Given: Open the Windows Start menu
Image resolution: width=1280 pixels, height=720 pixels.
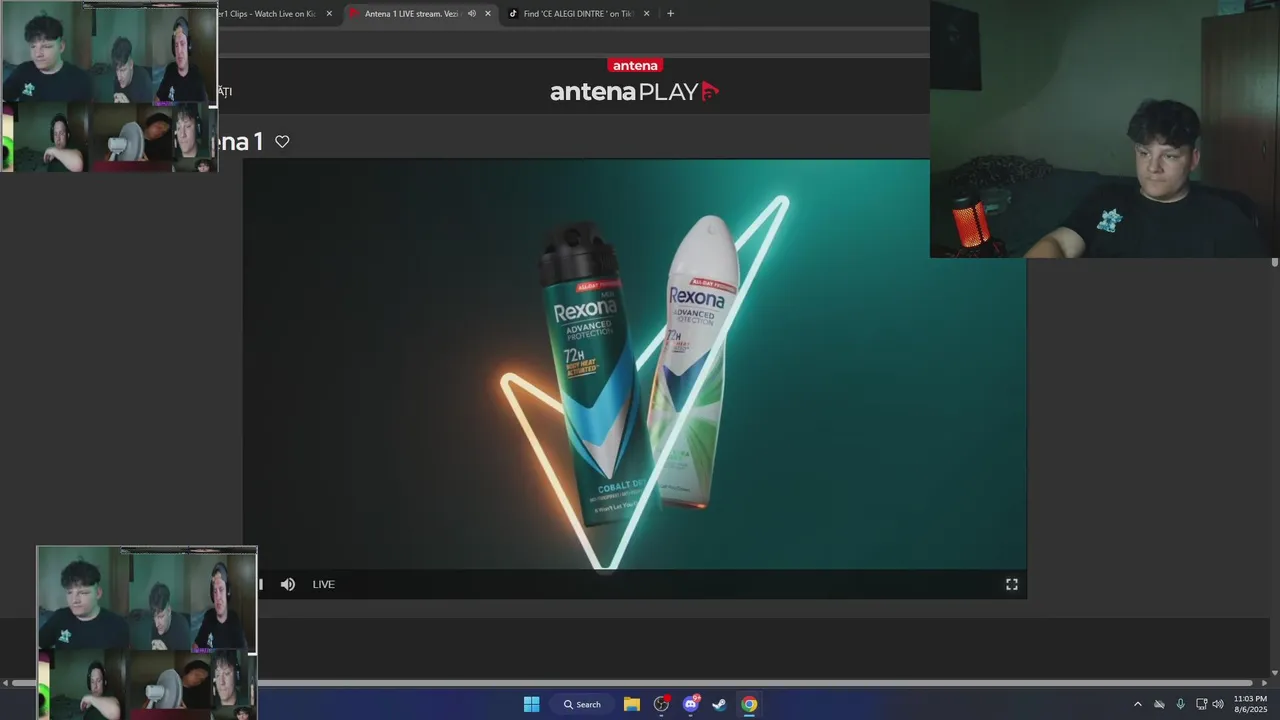Looking at the screenshot, I should pos(532,704).
